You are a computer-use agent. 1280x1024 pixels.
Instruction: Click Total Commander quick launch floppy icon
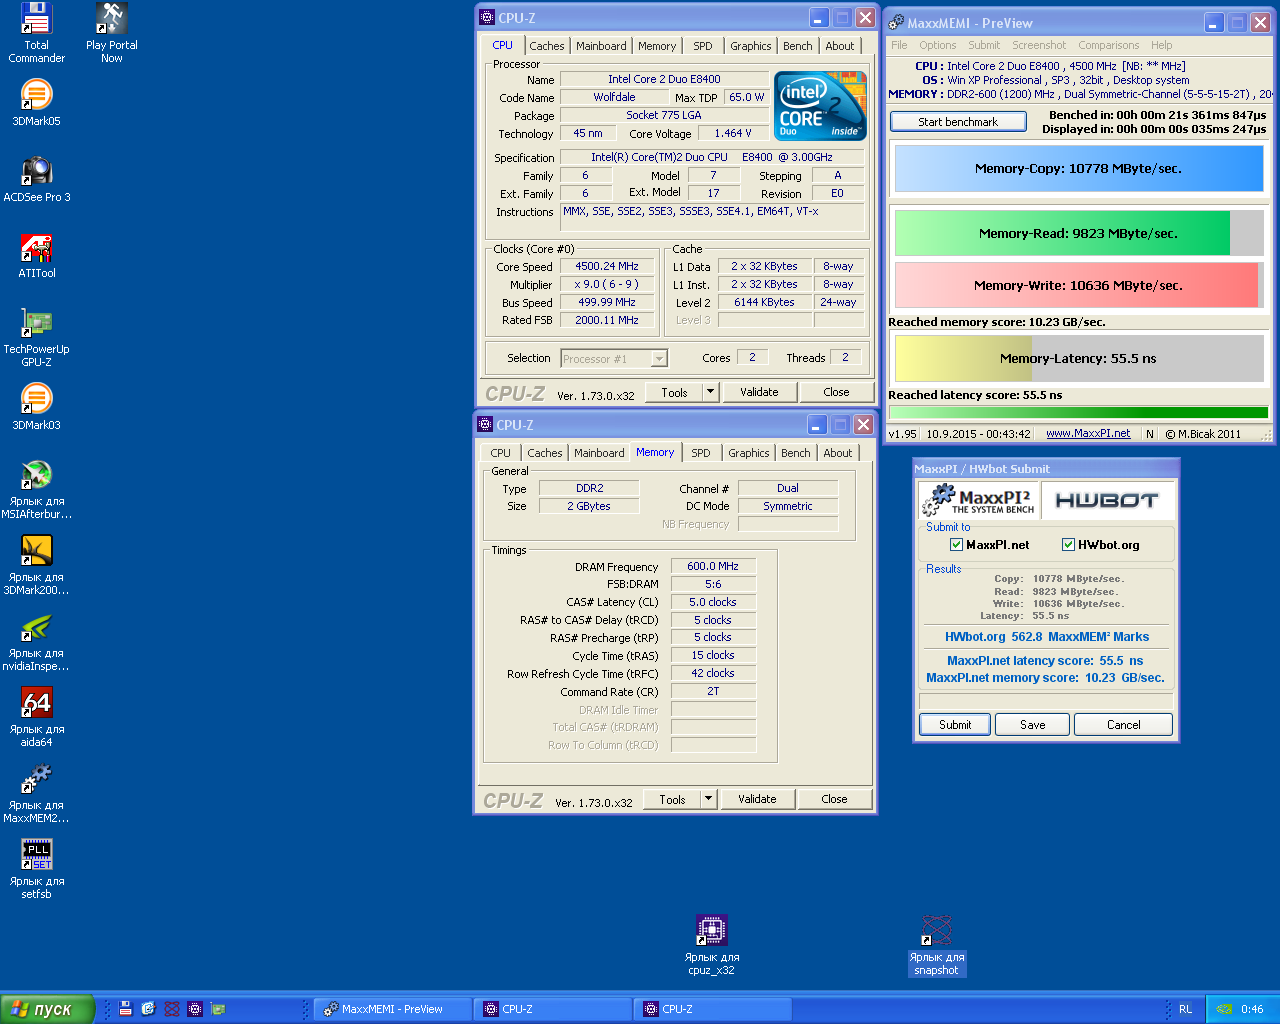(x=125, y=1009)
